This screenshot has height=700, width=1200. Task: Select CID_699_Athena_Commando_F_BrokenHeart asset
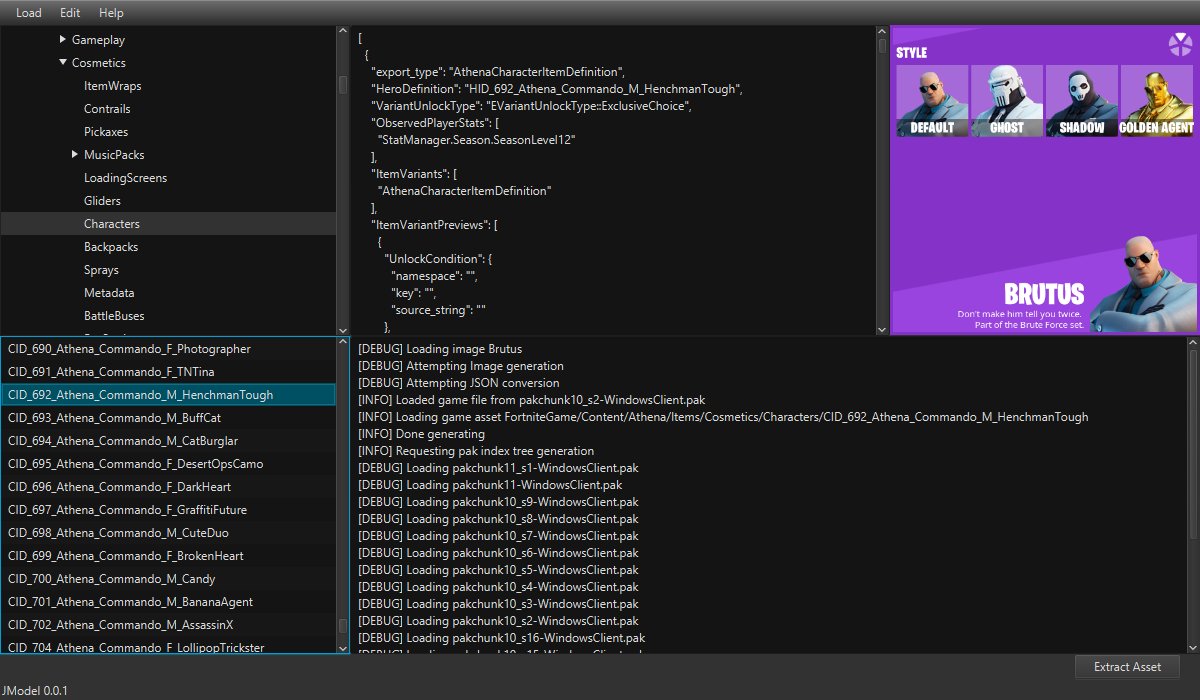pos(168,556)
